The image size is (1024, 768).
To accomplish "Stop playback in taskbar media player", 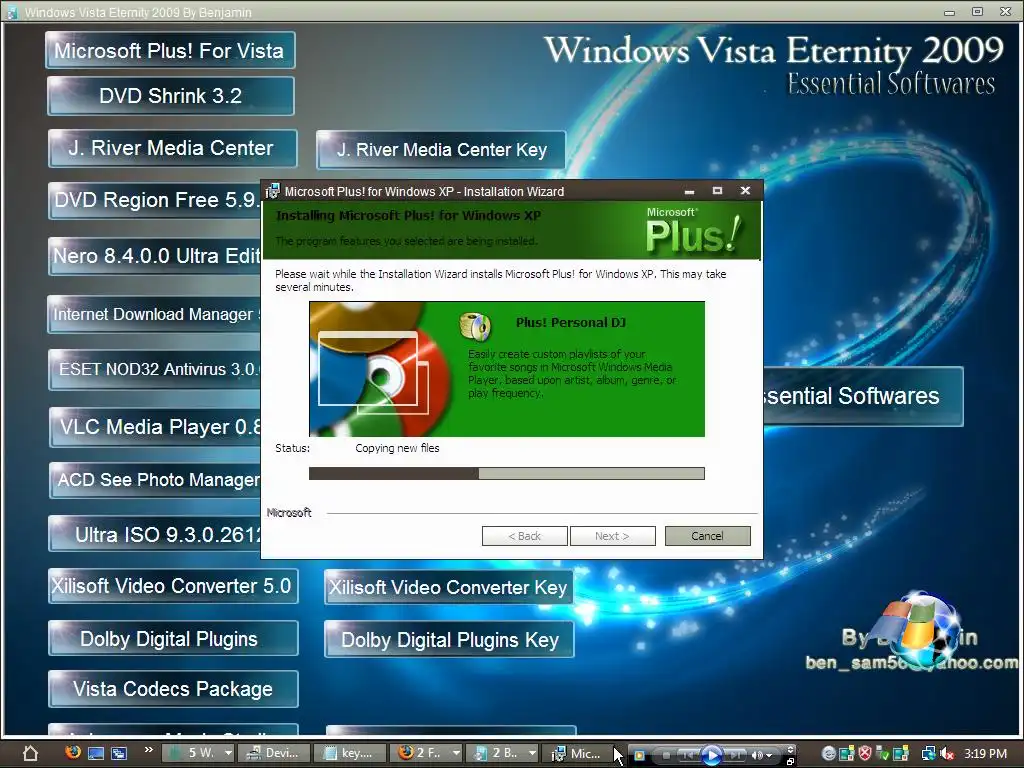I will point(666,756).
